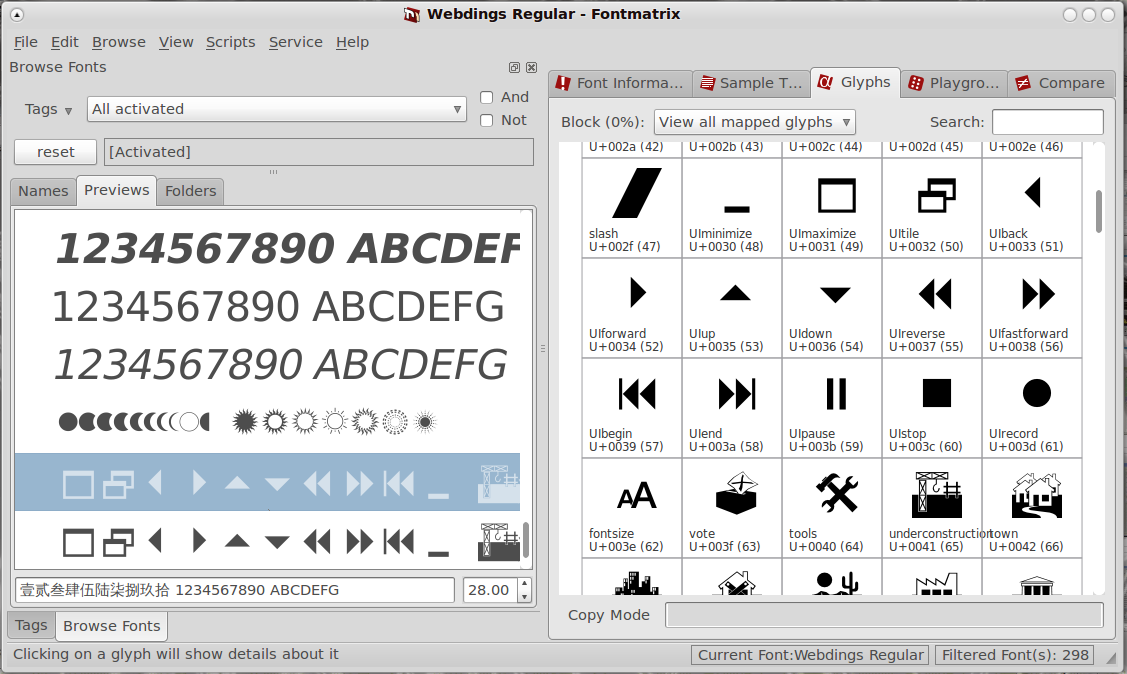
Task: Select the moon phases symbol font preview
Action: [267, 422]
